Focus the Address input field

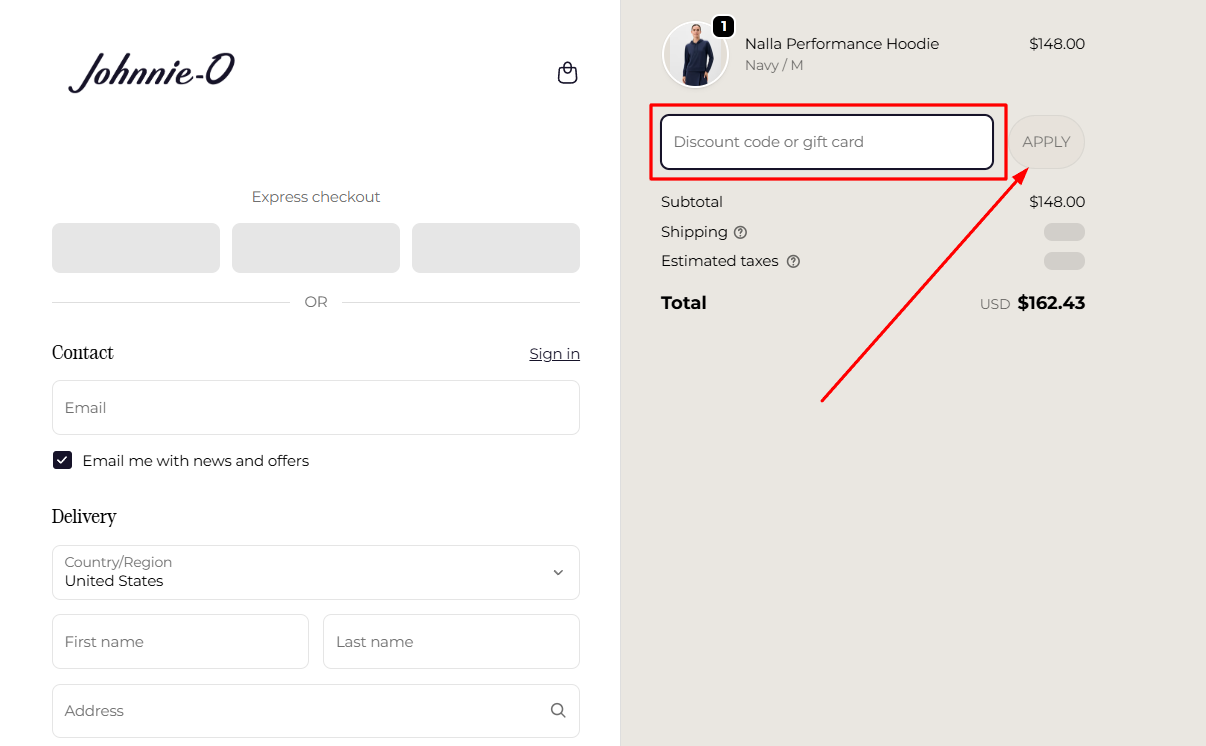click(300, 710)
